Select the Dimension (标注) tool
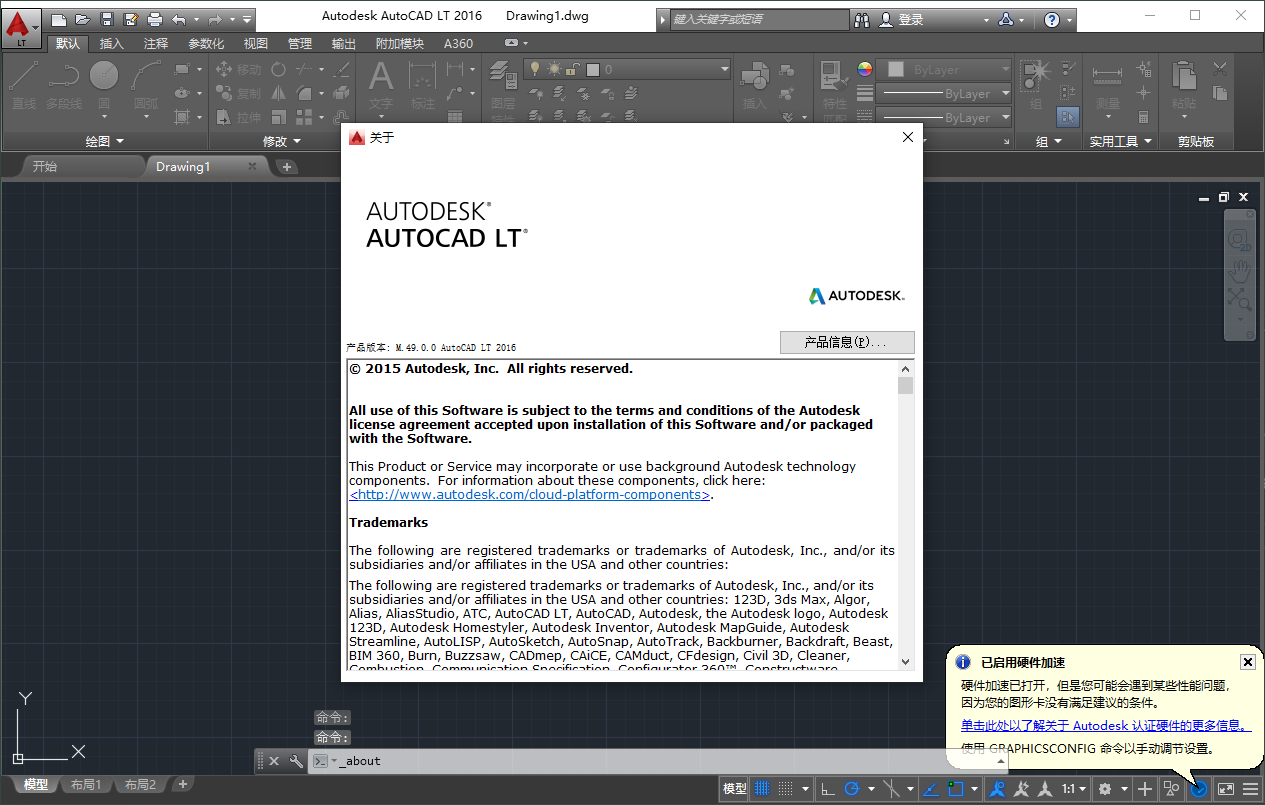The width and height of the screenshot is (1265, 805). point(423,85)
